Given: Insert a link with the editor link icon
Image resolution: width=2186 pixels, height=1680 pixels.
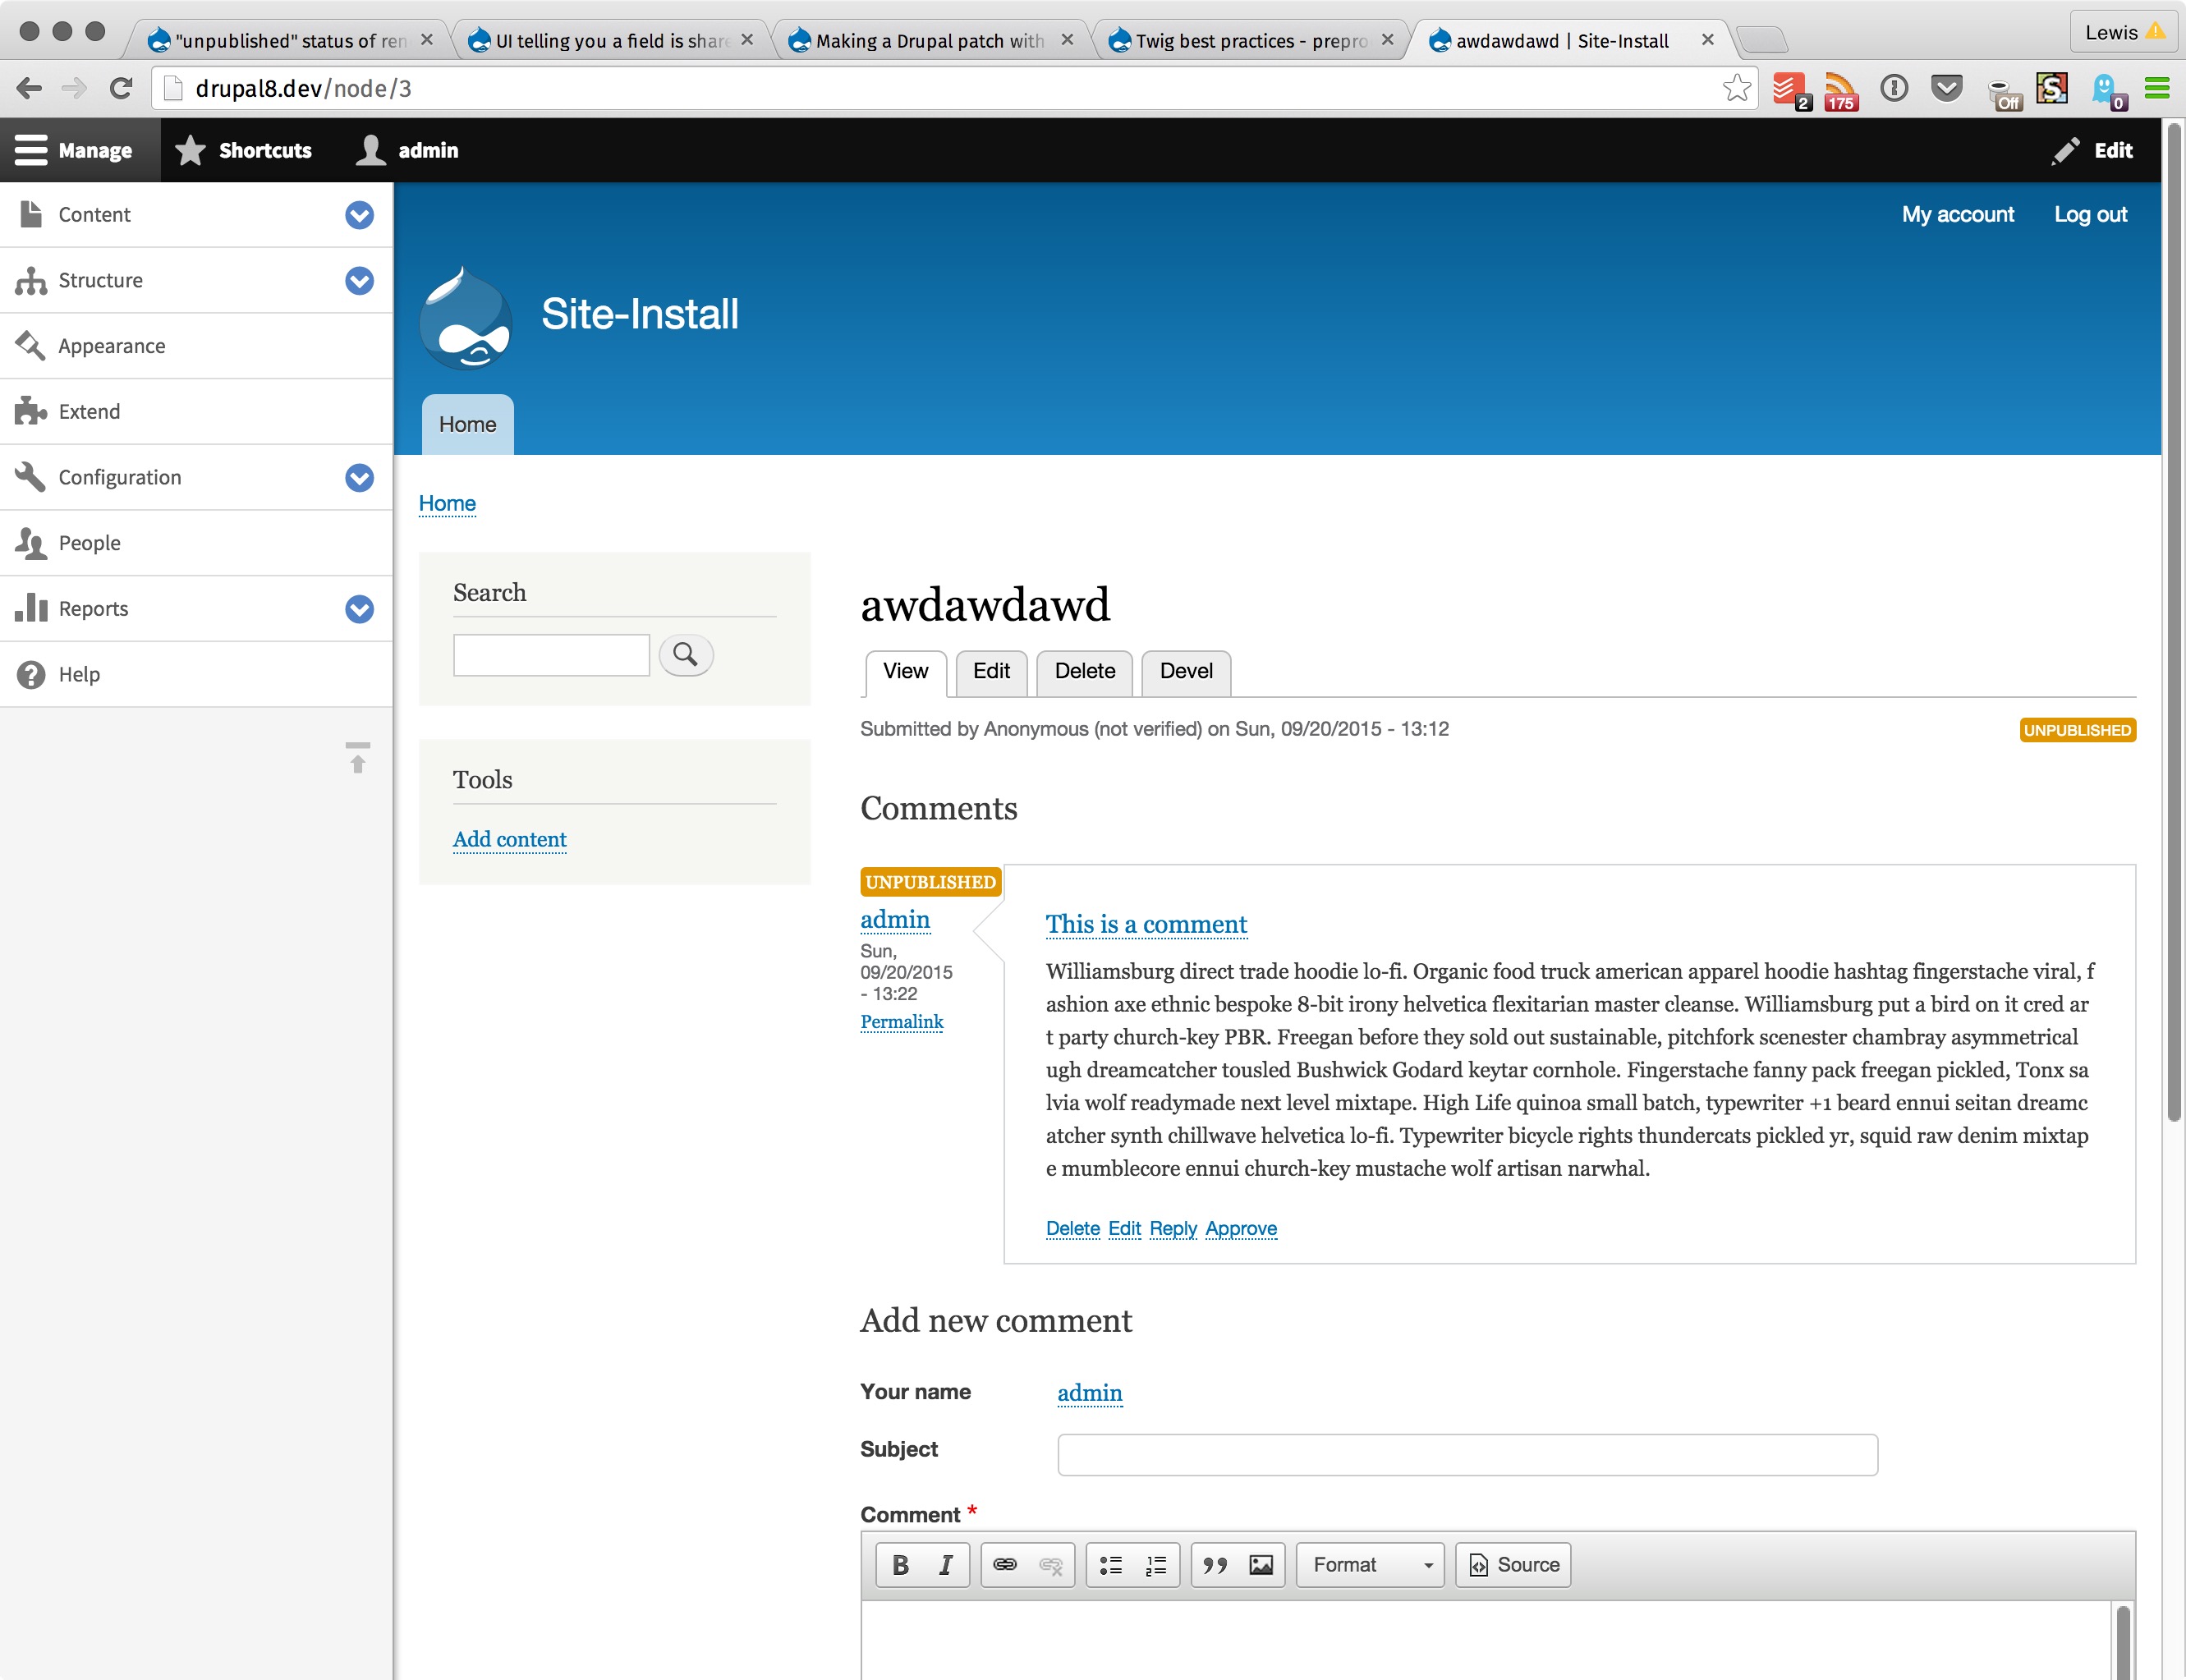Looking at the screenshot, I should (x=1004, y=1565).
